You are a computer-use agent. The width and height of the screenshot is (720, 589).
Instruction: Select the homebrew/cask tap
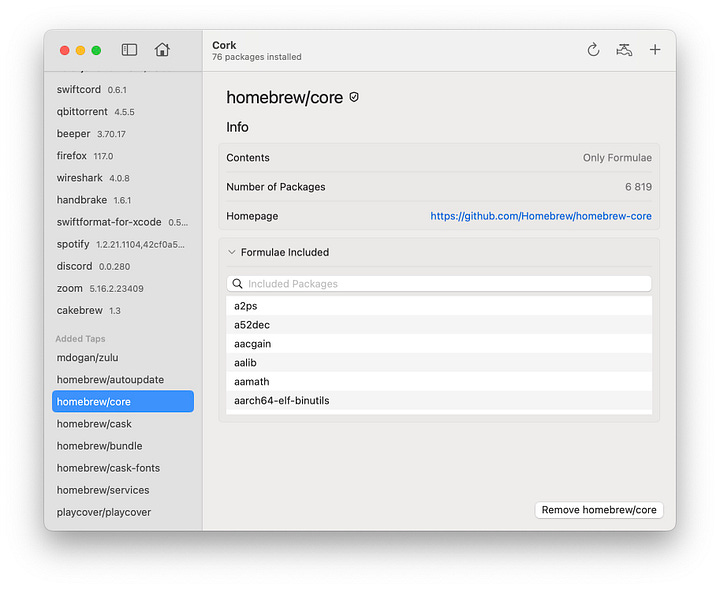(x=123, y=424)
